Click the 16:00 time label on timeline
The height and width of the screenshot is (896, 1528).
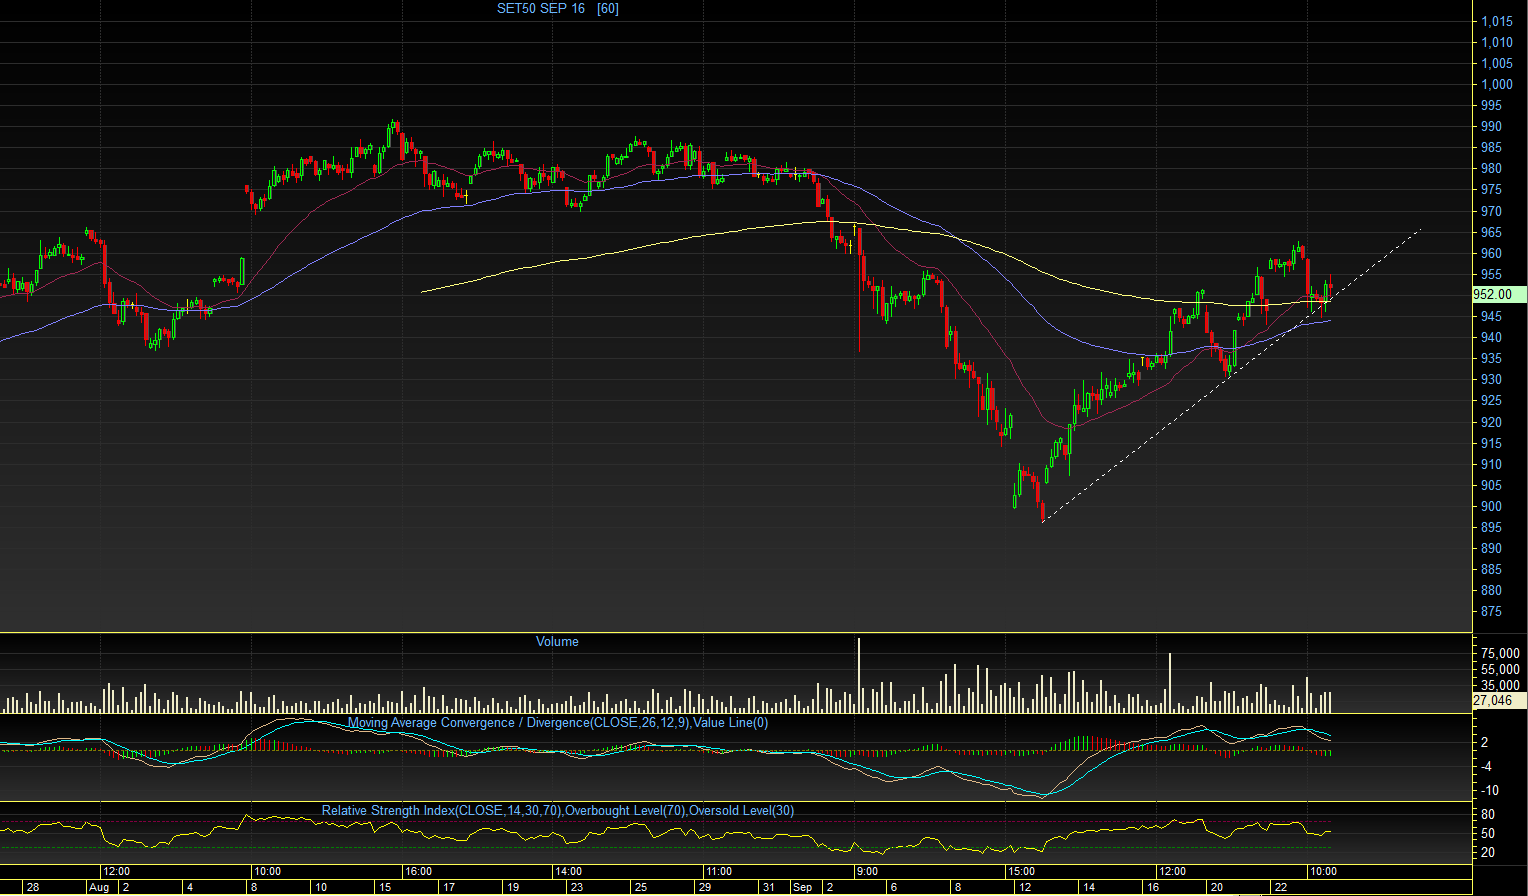418,872
